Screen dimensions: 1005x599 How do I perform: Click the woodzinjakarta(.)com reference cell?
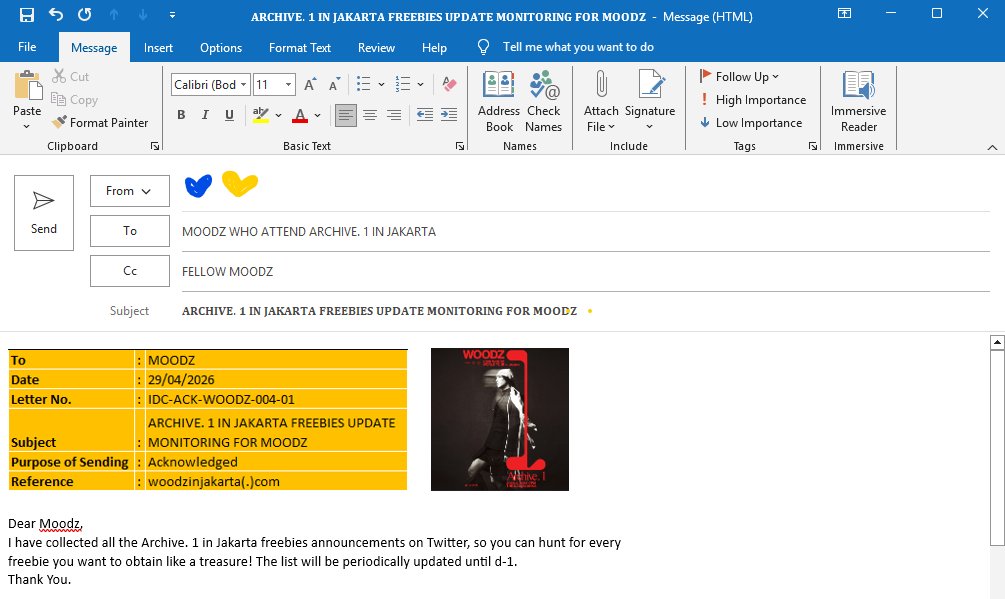click(x=276, y=481)
